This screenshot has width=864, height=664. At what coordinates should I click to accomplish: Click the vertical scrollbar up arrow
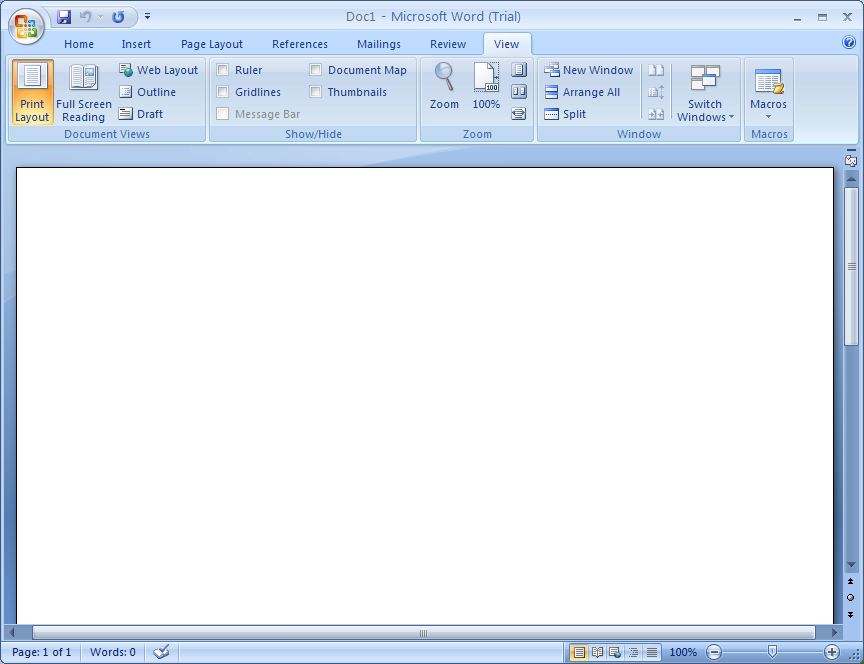851,179
